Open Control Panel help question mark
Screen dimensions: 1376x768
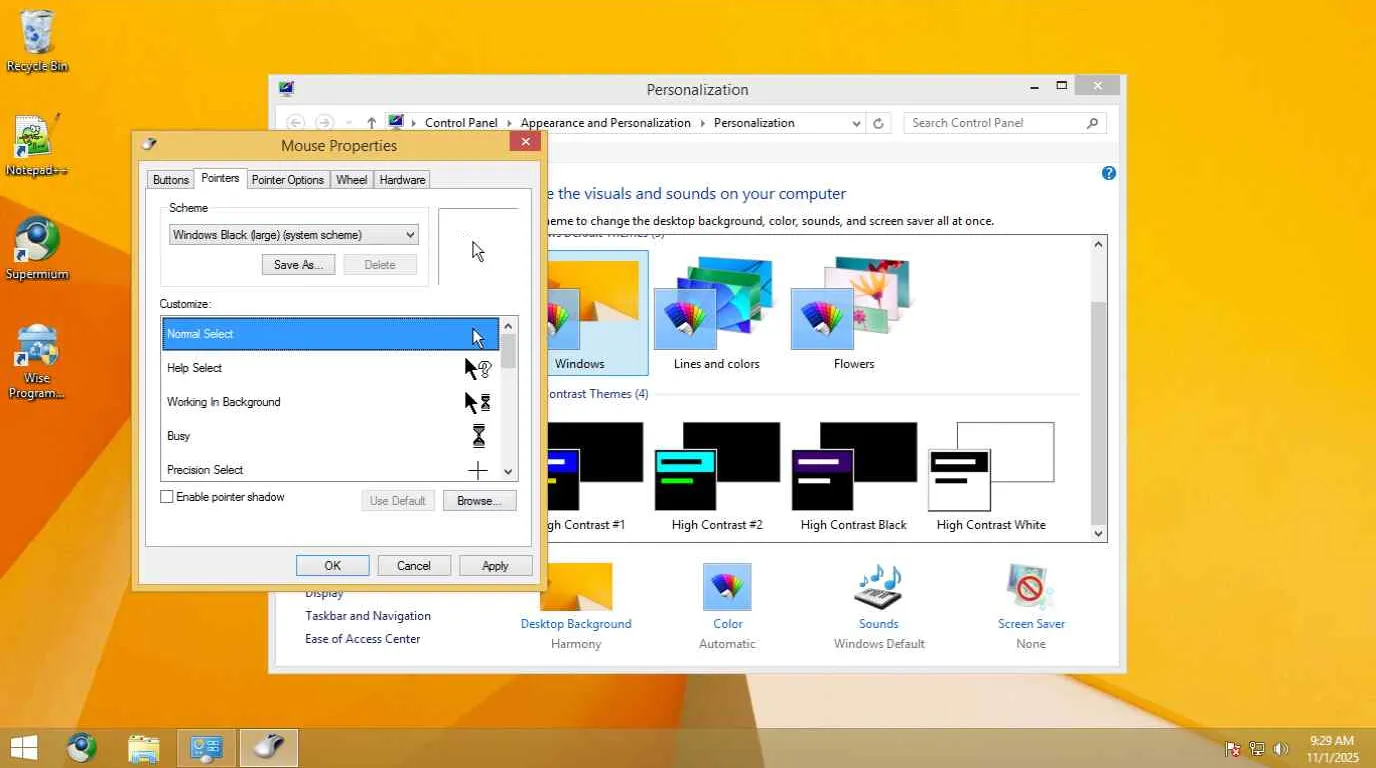click(x=1109, y=173)
